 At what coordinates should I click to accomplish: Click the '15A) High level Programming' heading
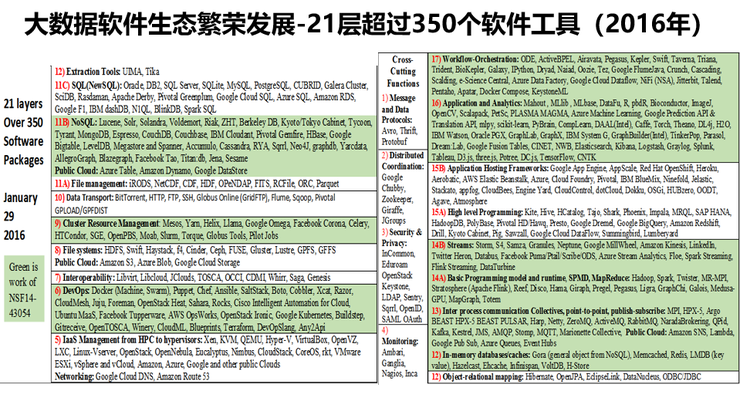[477, 212]
